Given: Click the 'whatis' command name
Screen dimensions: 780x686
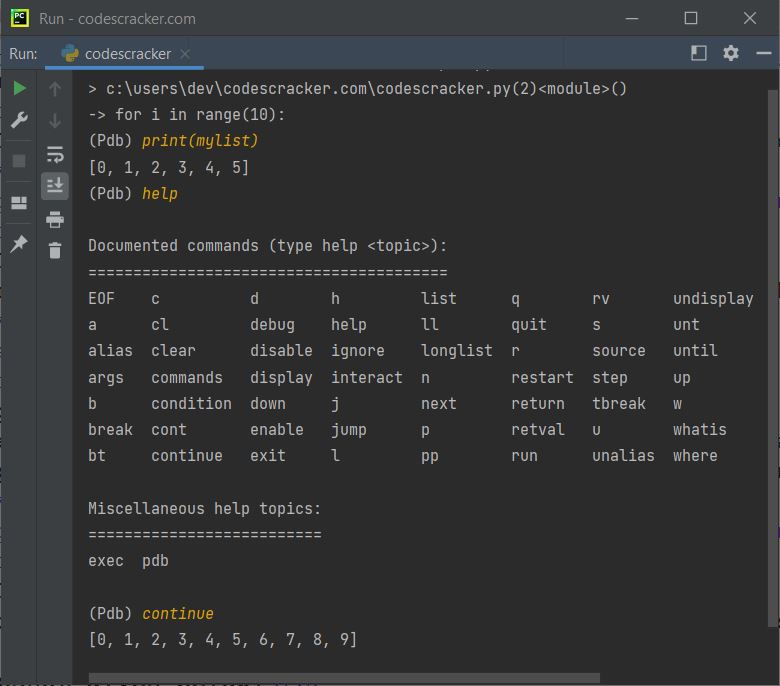Looking at the screenshot, I should (699, 429).
